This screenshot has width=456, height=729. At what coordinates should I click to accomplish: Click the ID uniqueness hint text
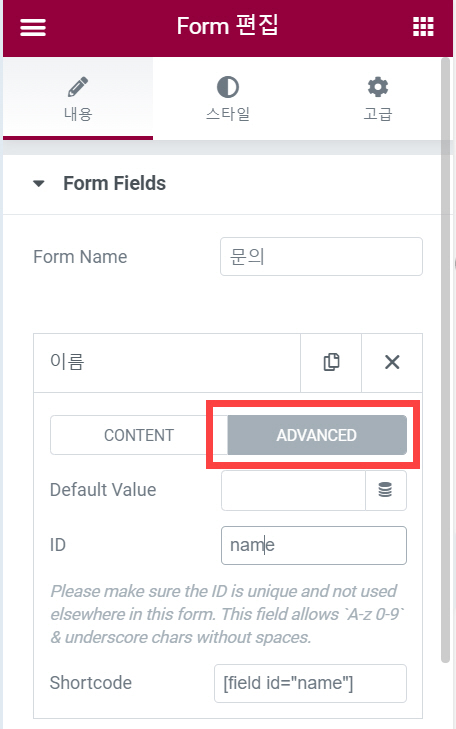tap(227, 614)
